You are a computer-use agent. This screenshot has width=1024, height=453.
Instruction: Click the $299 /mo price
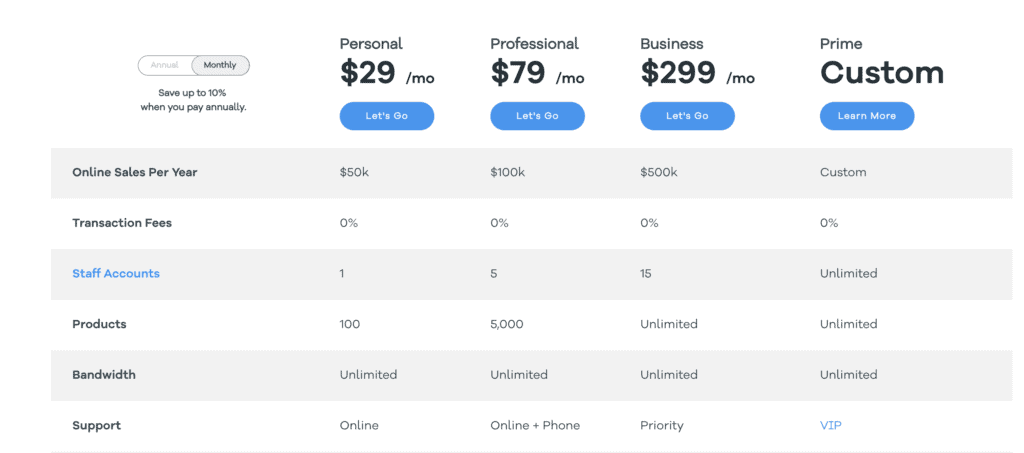697,73
